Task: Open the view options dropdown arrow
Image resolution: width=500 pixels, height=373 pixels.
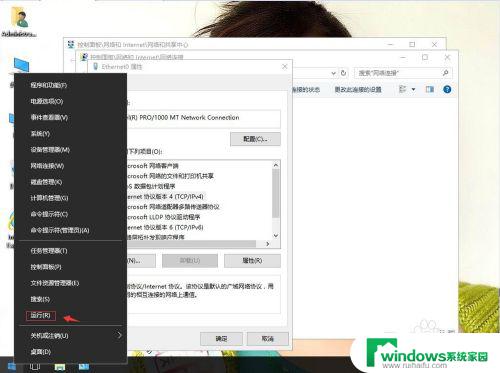Action: (413, 89)
